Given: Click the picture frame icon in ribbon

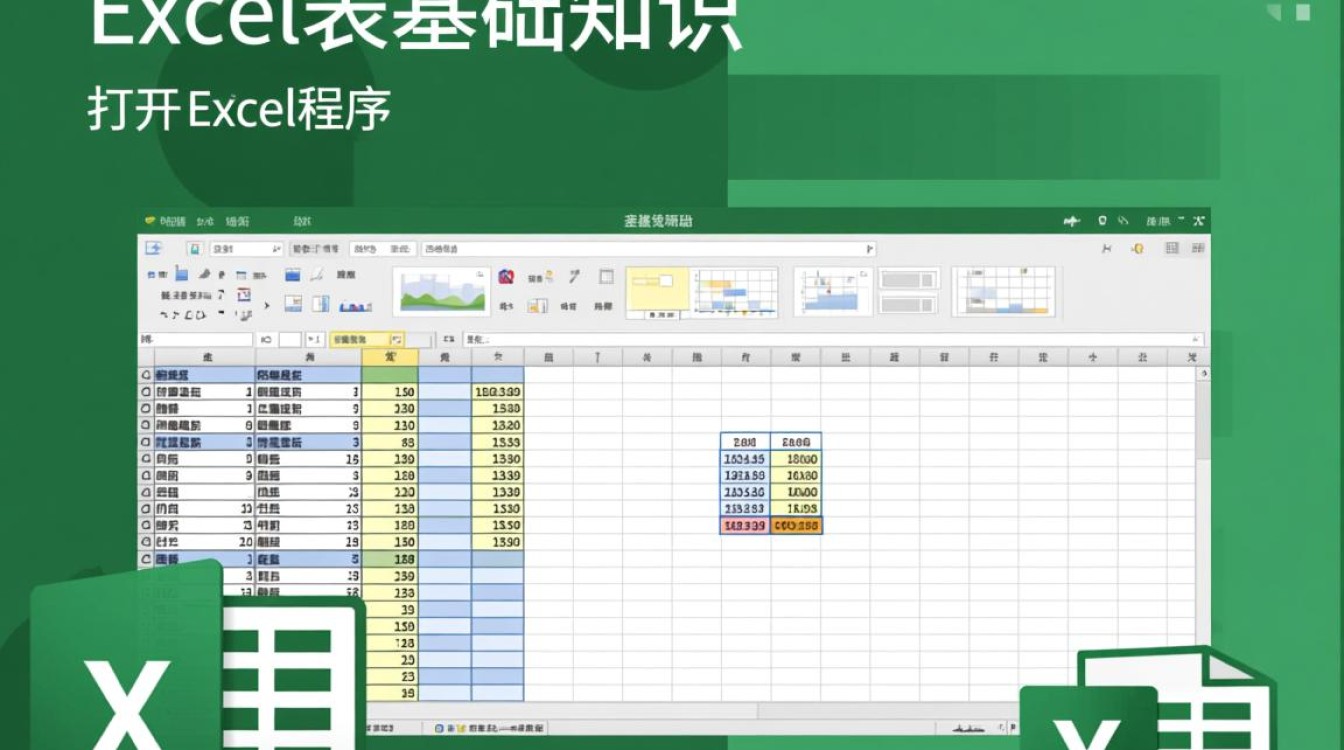Looking at the screenshot, I should pyautogui.click(x=293, y=304).
